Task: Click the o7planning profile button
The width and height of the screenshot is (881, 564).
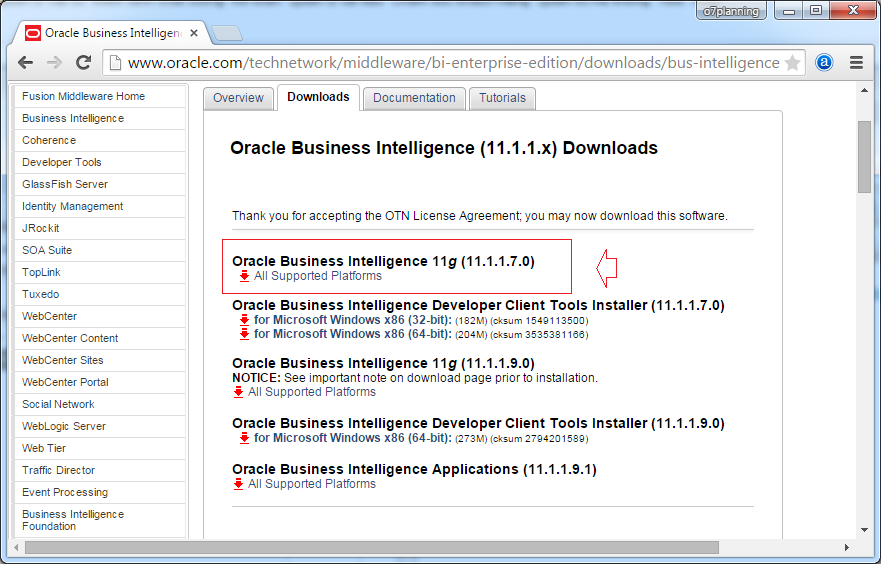Action: [731, 11]
